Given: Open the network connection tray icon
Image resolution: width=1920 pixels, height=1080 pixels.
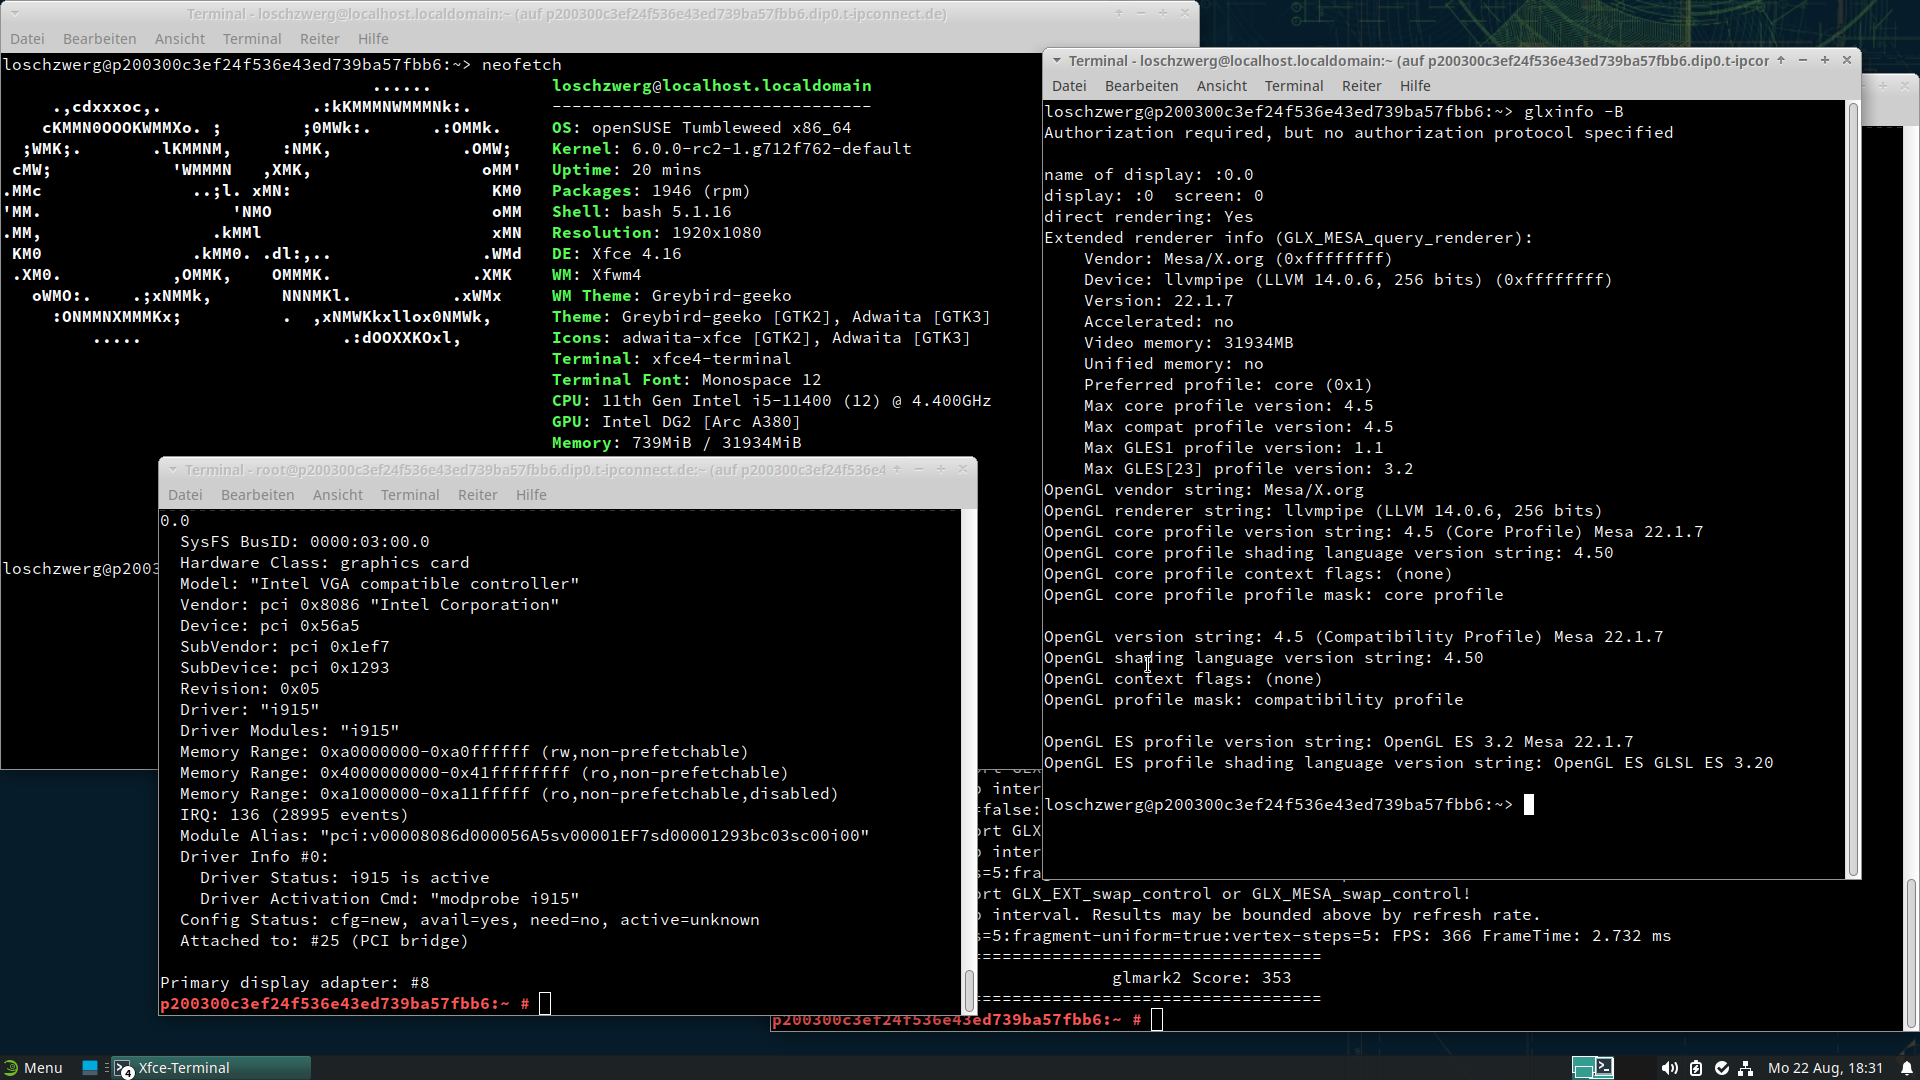Looking at the screenshot, I should pyautogui.click(x=1746, y=1068).
